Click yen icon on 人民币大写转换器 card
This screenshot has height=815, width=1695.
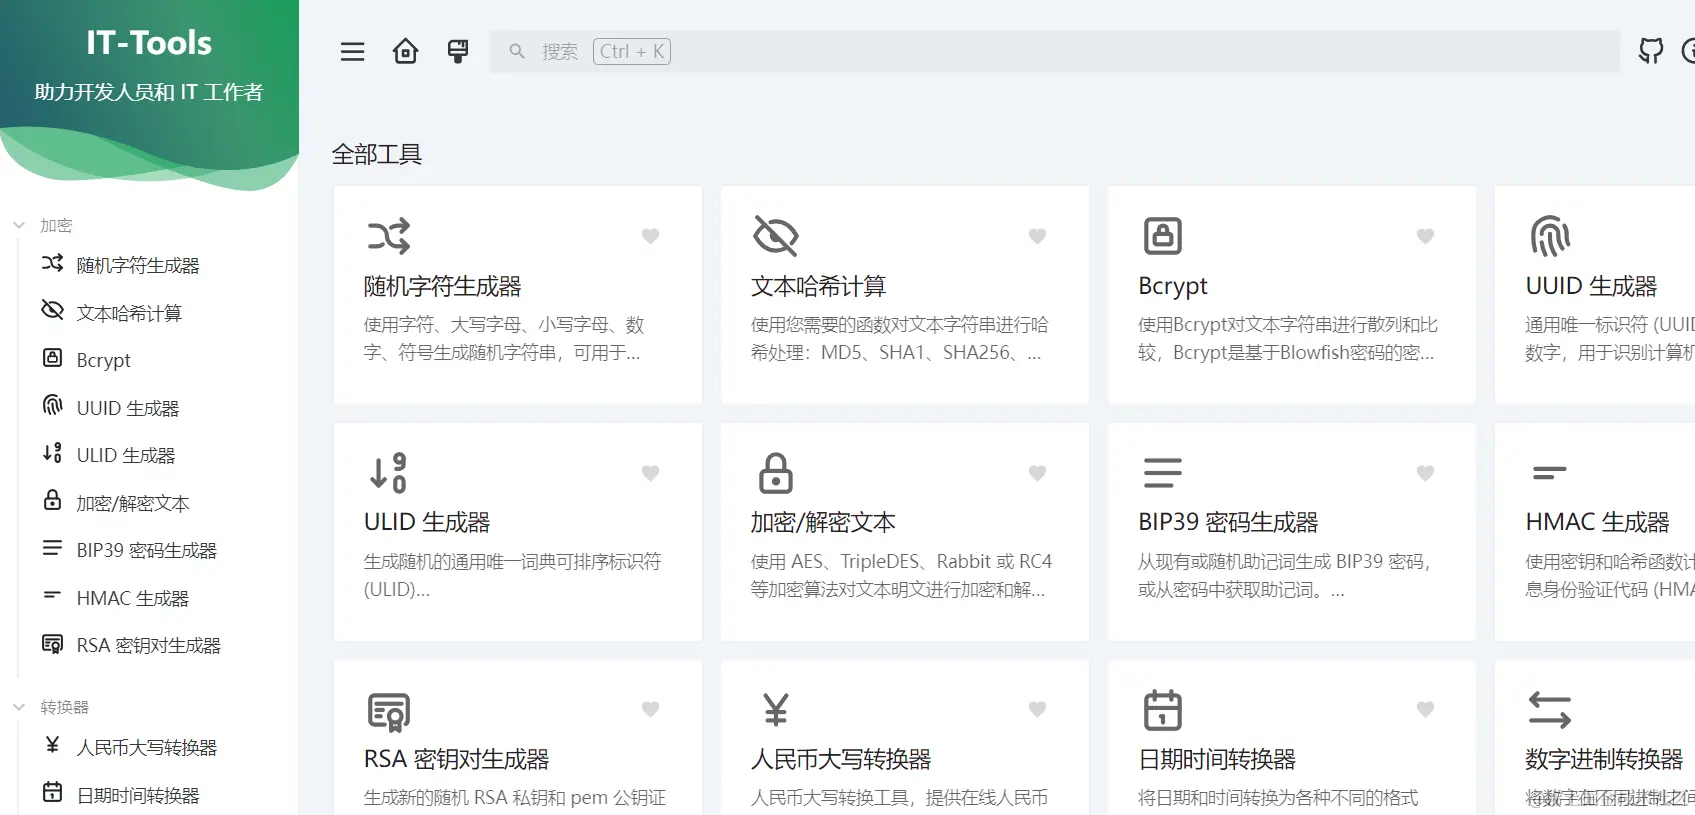point(776,709)
